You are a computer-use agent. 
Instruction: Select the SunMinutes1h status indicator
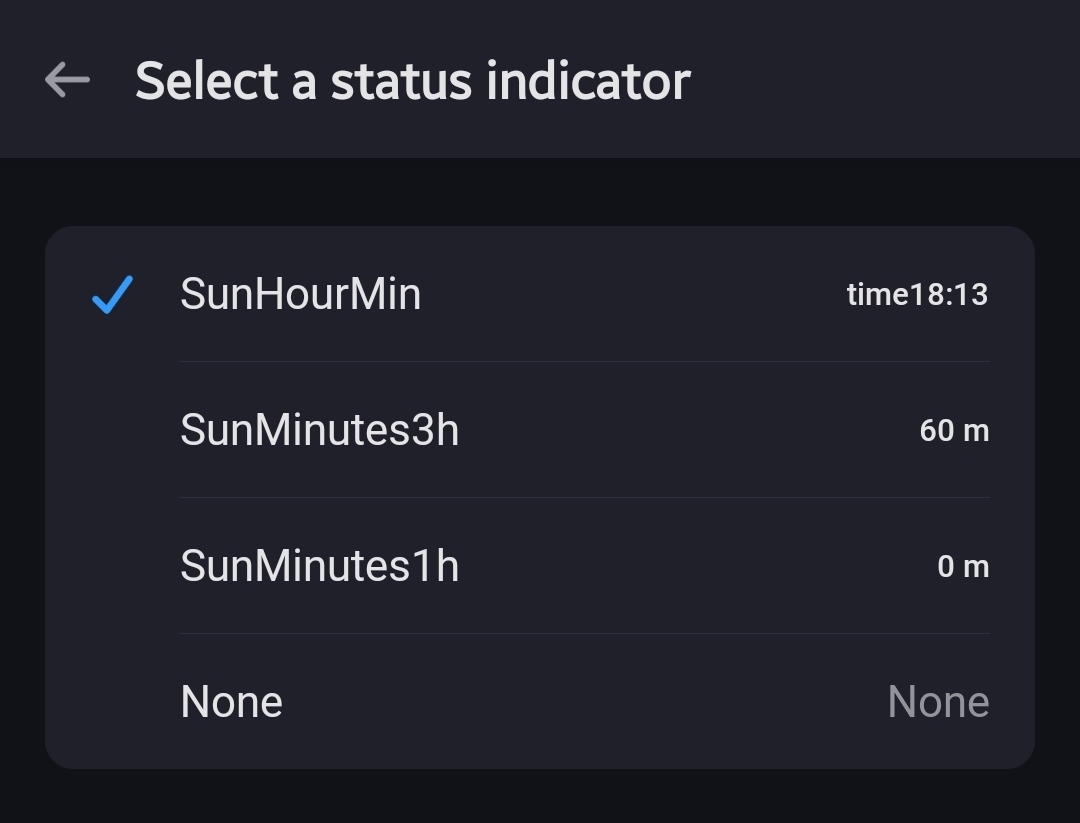[x=540, y=566]
